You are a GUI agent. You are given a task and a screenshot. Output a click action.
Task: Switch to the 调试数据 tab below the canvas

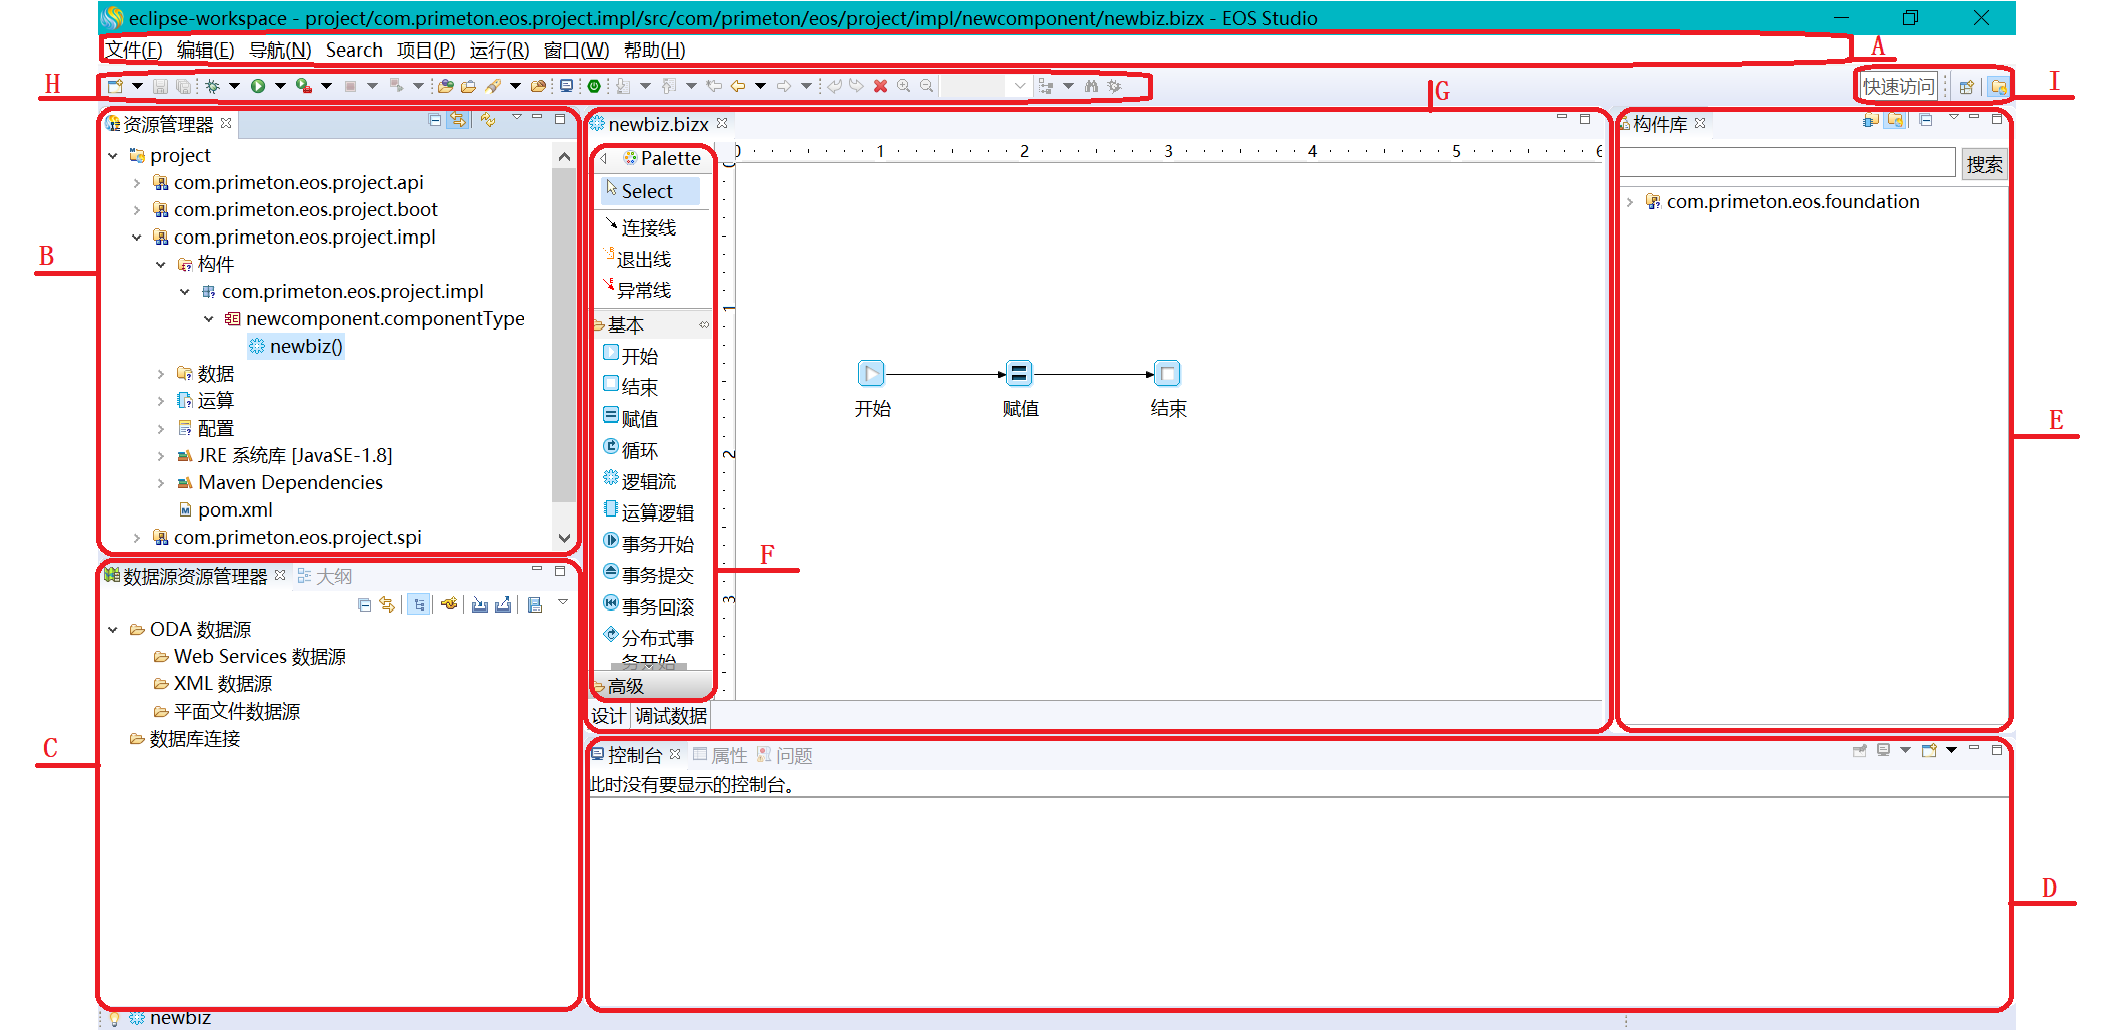pyautogui.click(x=671, y=716)
